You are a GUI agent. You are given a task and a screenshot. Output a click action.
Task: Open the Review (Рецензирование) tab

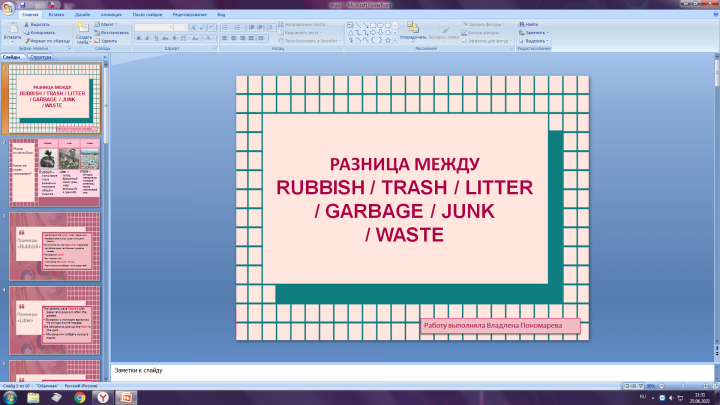click(190, 15)
